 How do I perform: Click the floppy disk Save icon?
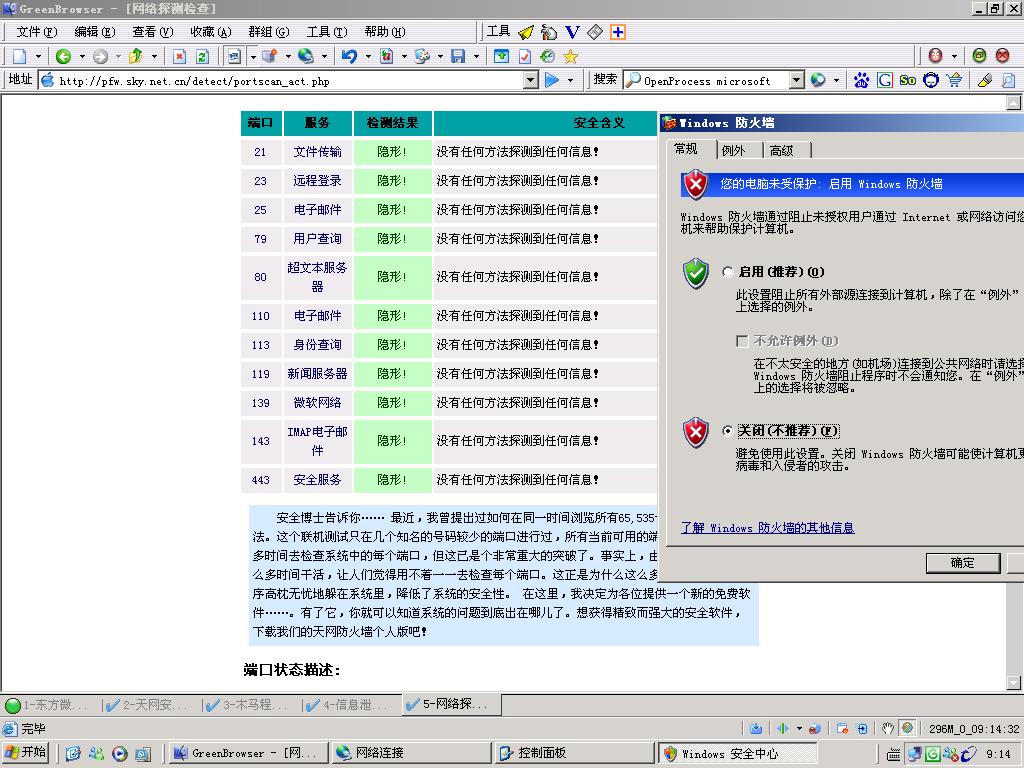pyautogui.click(x=458, y=57)
